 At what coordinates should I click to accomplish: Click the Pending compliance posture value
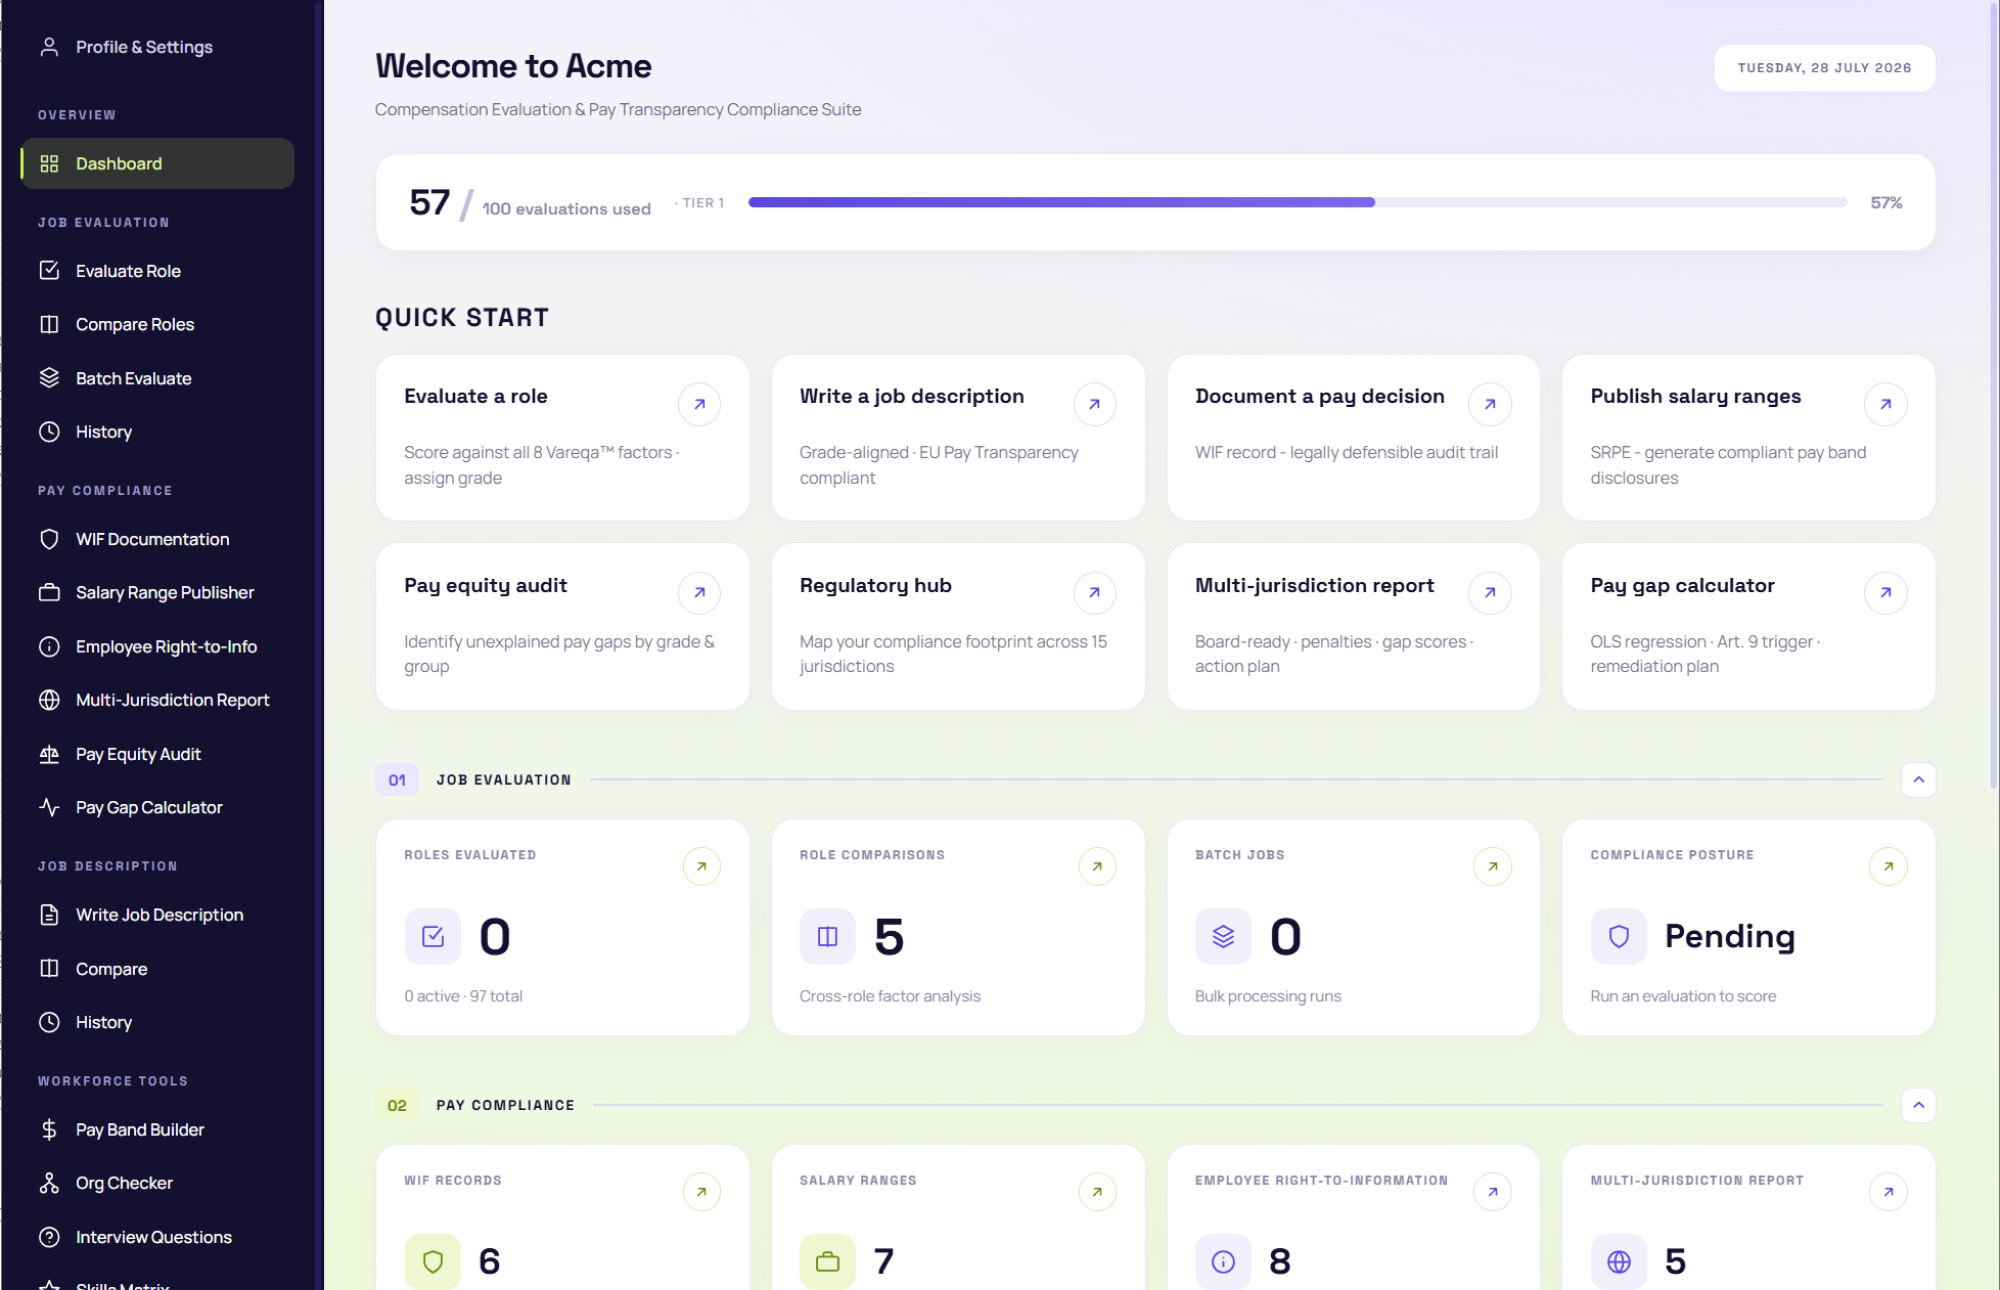tap(1729, 937)
